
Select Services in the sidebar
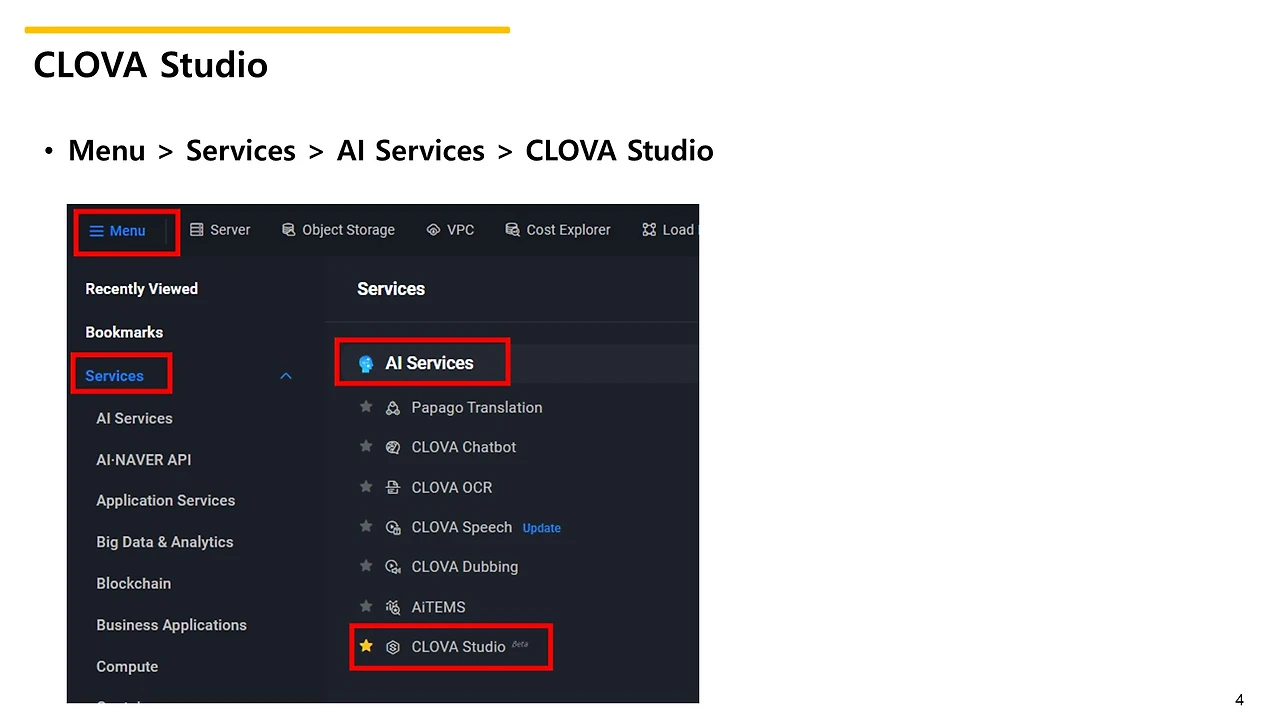pos(115,376)
